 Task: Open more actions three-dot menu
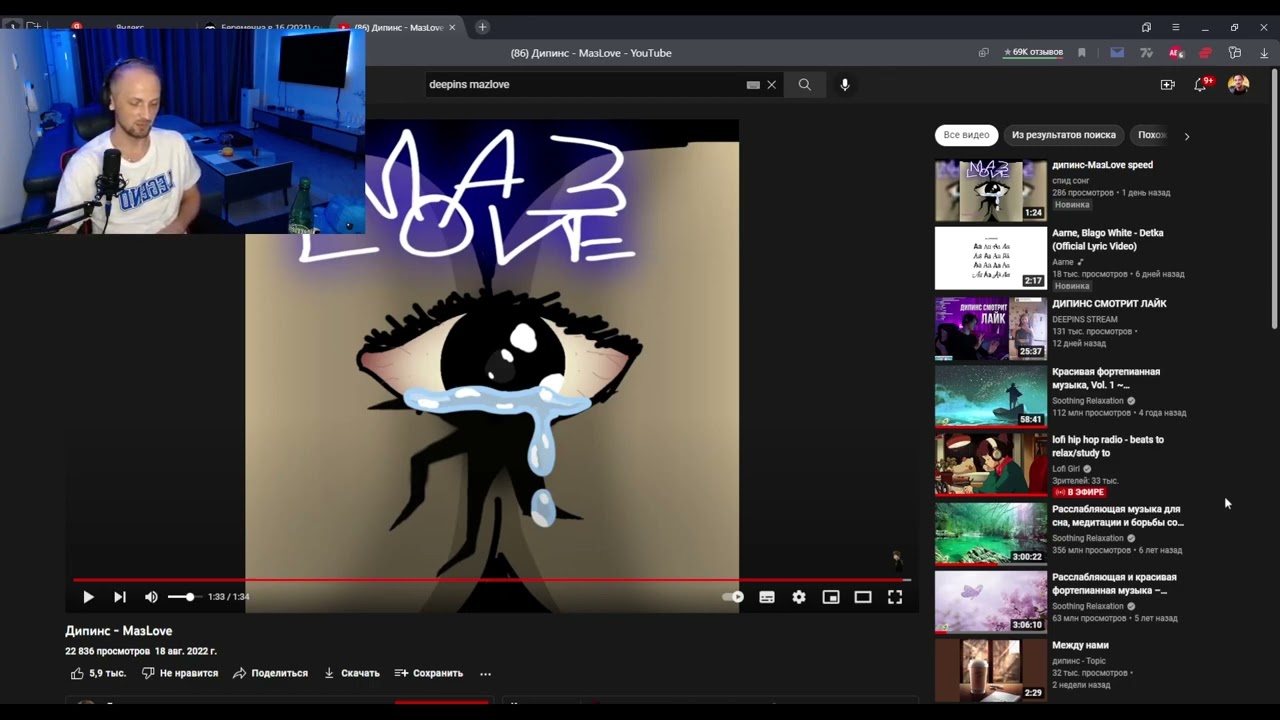click(485, 673)
